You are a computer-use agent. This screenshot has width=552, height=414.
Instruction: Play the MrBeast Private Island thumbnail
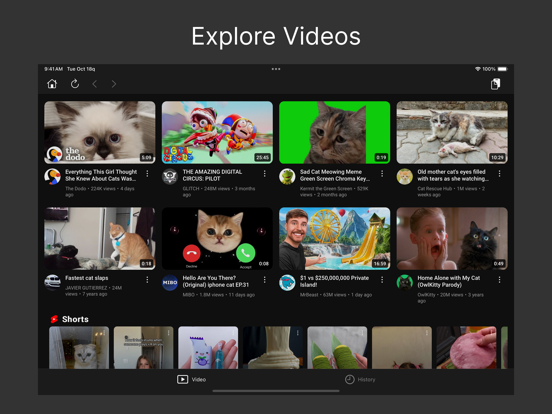coord(334,238)
